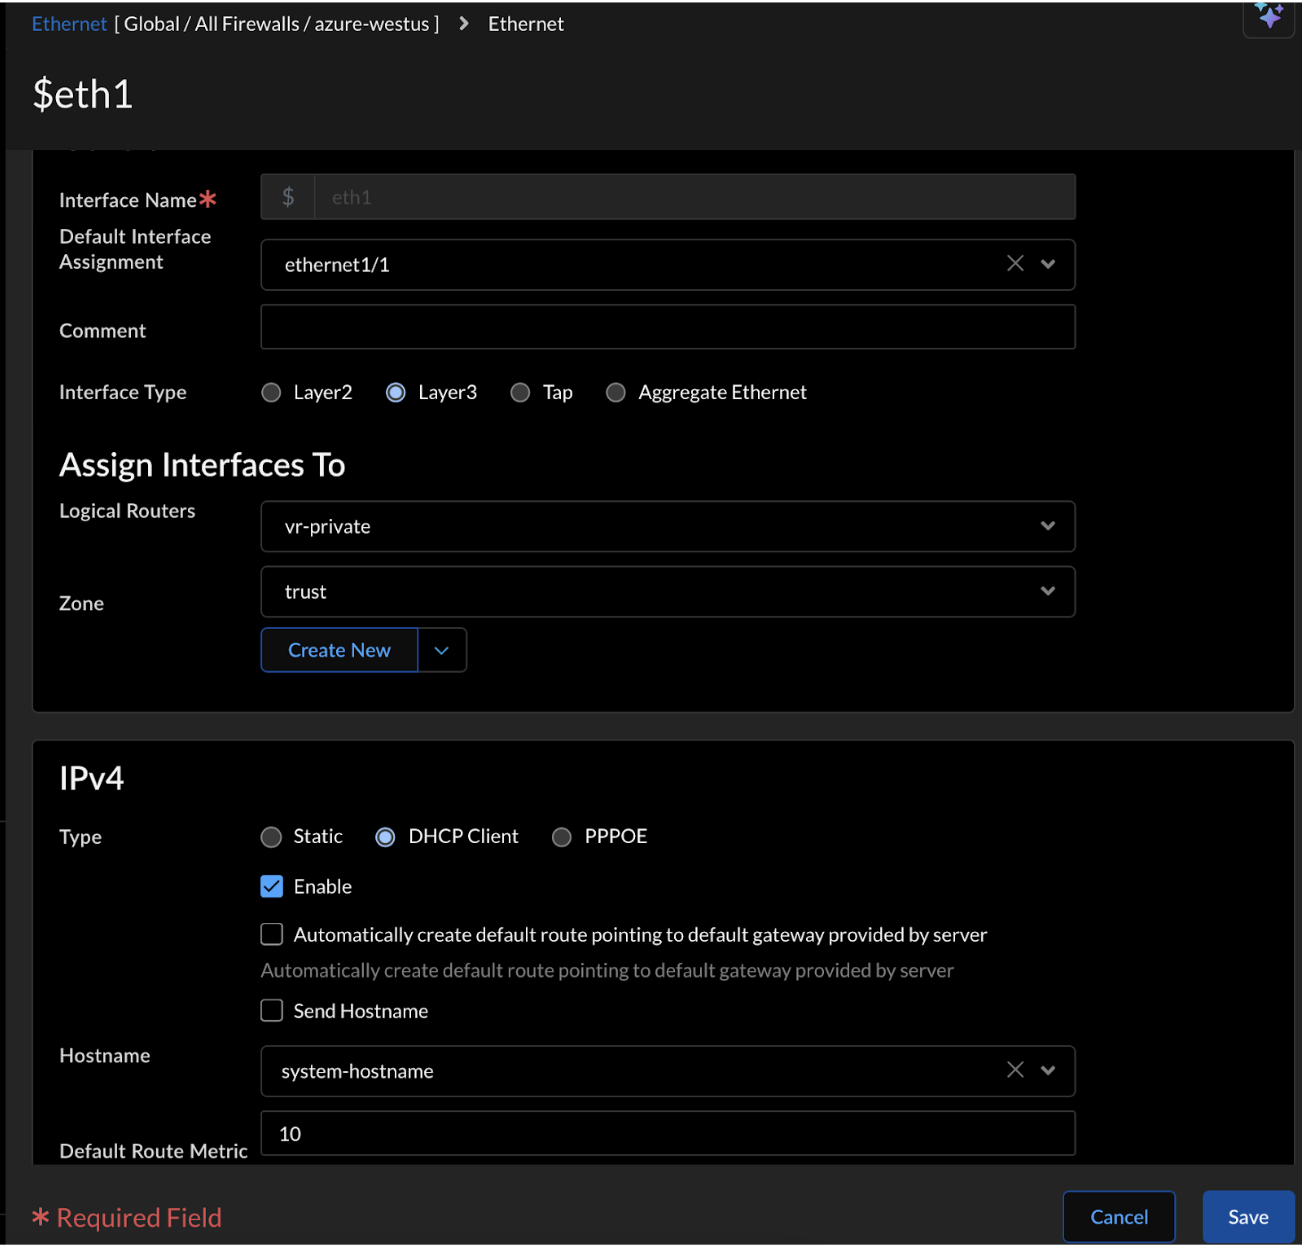Select Static IPv4 type

pos(271,837)
